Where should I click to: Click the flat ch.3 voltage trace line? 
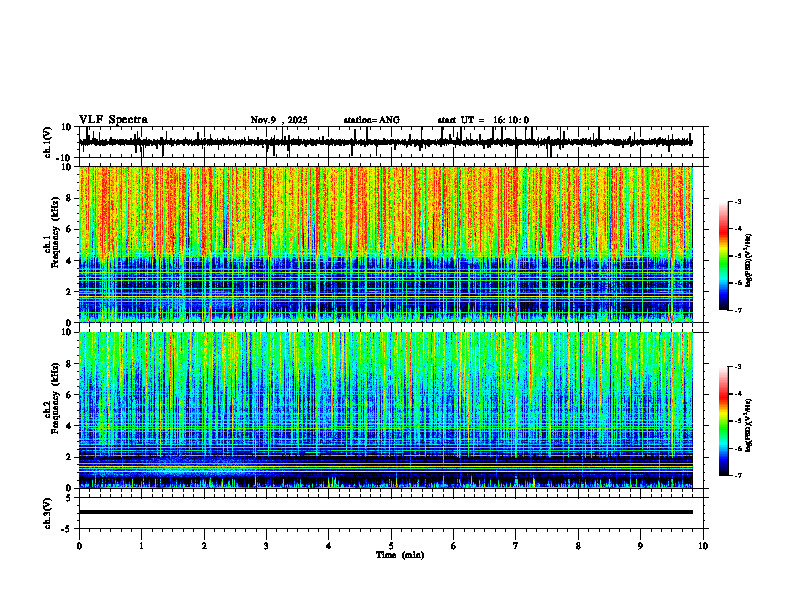(x=385, y=512)
